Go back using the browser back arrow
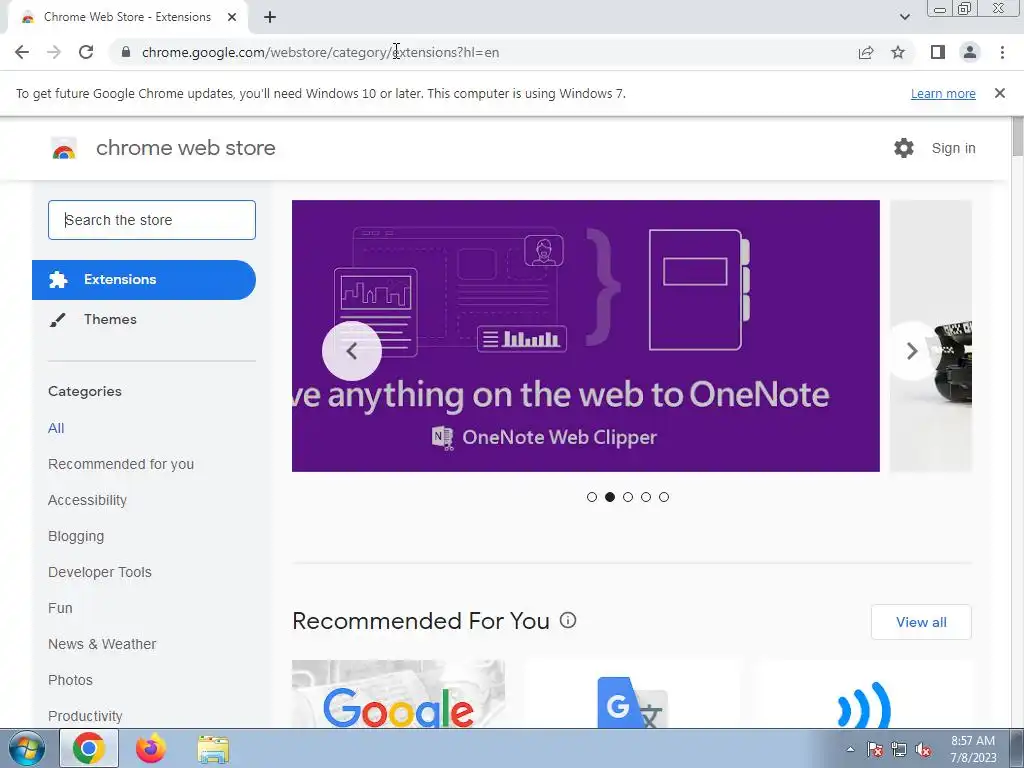The height and width of the screenshot is (768, 1024). point(22,52)
